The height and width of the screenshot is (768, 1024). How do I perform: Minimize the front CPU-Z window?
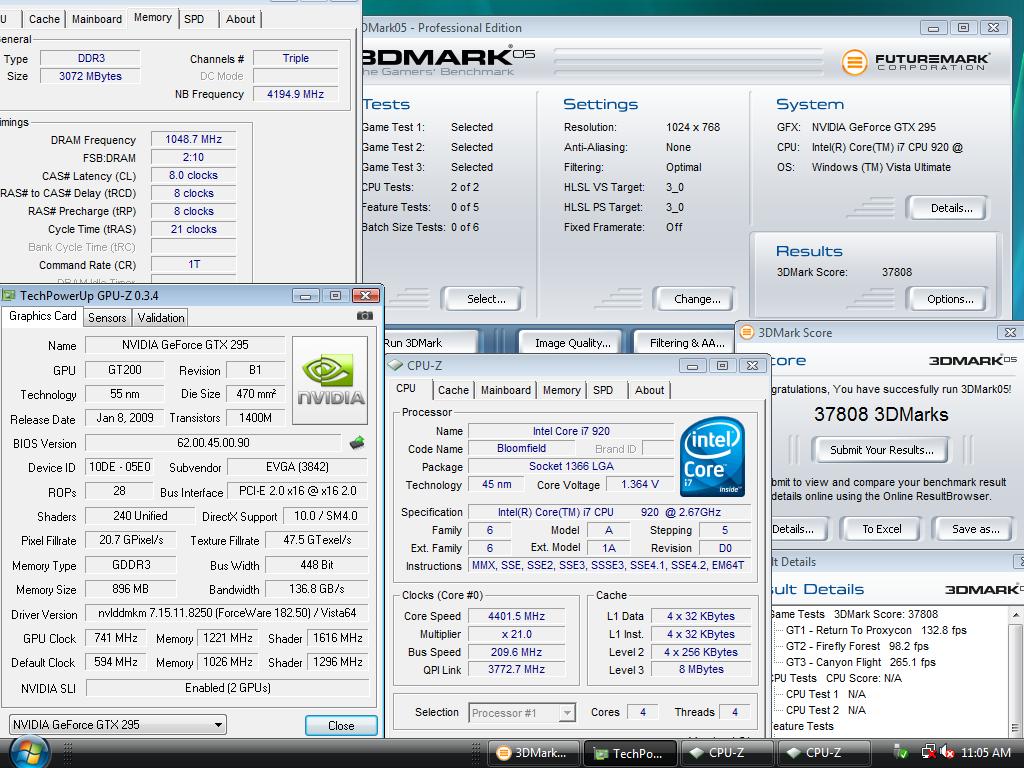click(x=692, y=366)
